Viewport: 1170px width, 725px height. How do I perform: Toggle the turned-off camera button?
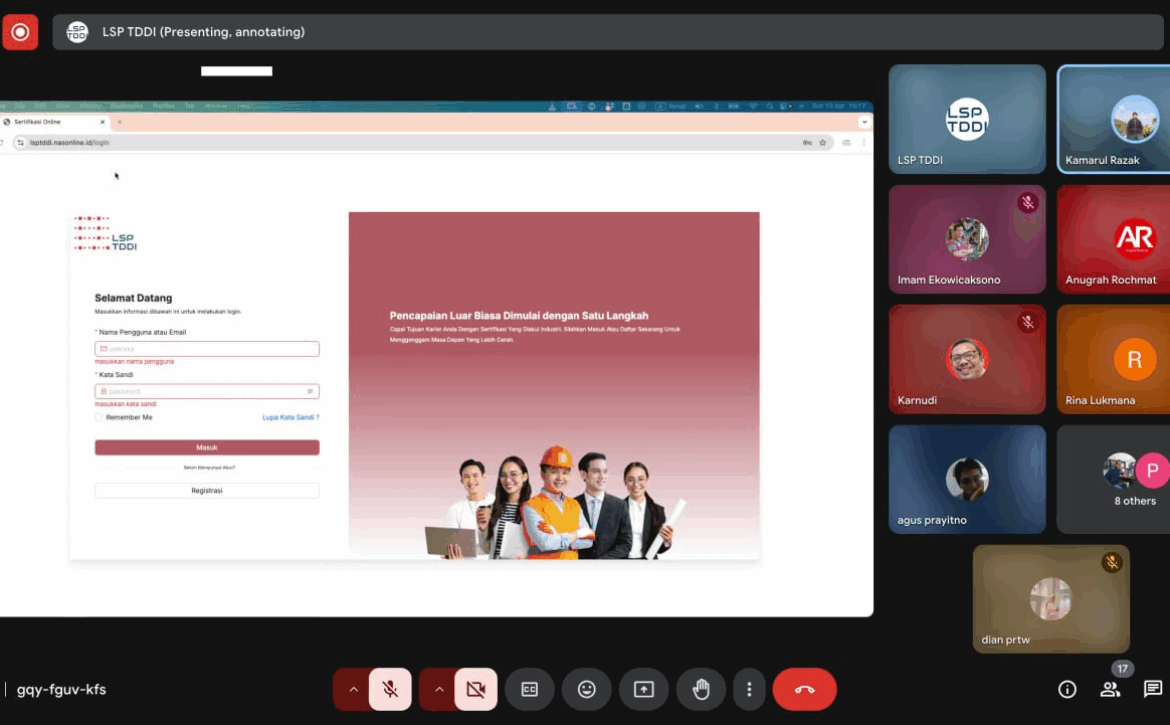coord(476,689)
